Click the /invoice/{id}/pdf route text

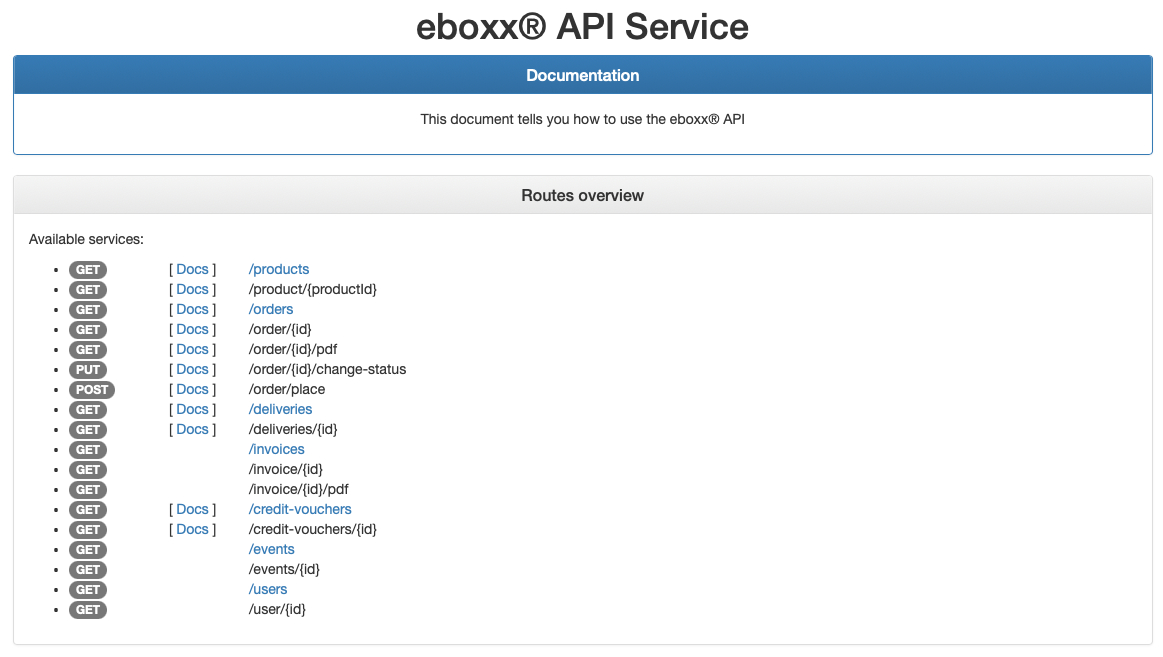pos(298,489)
